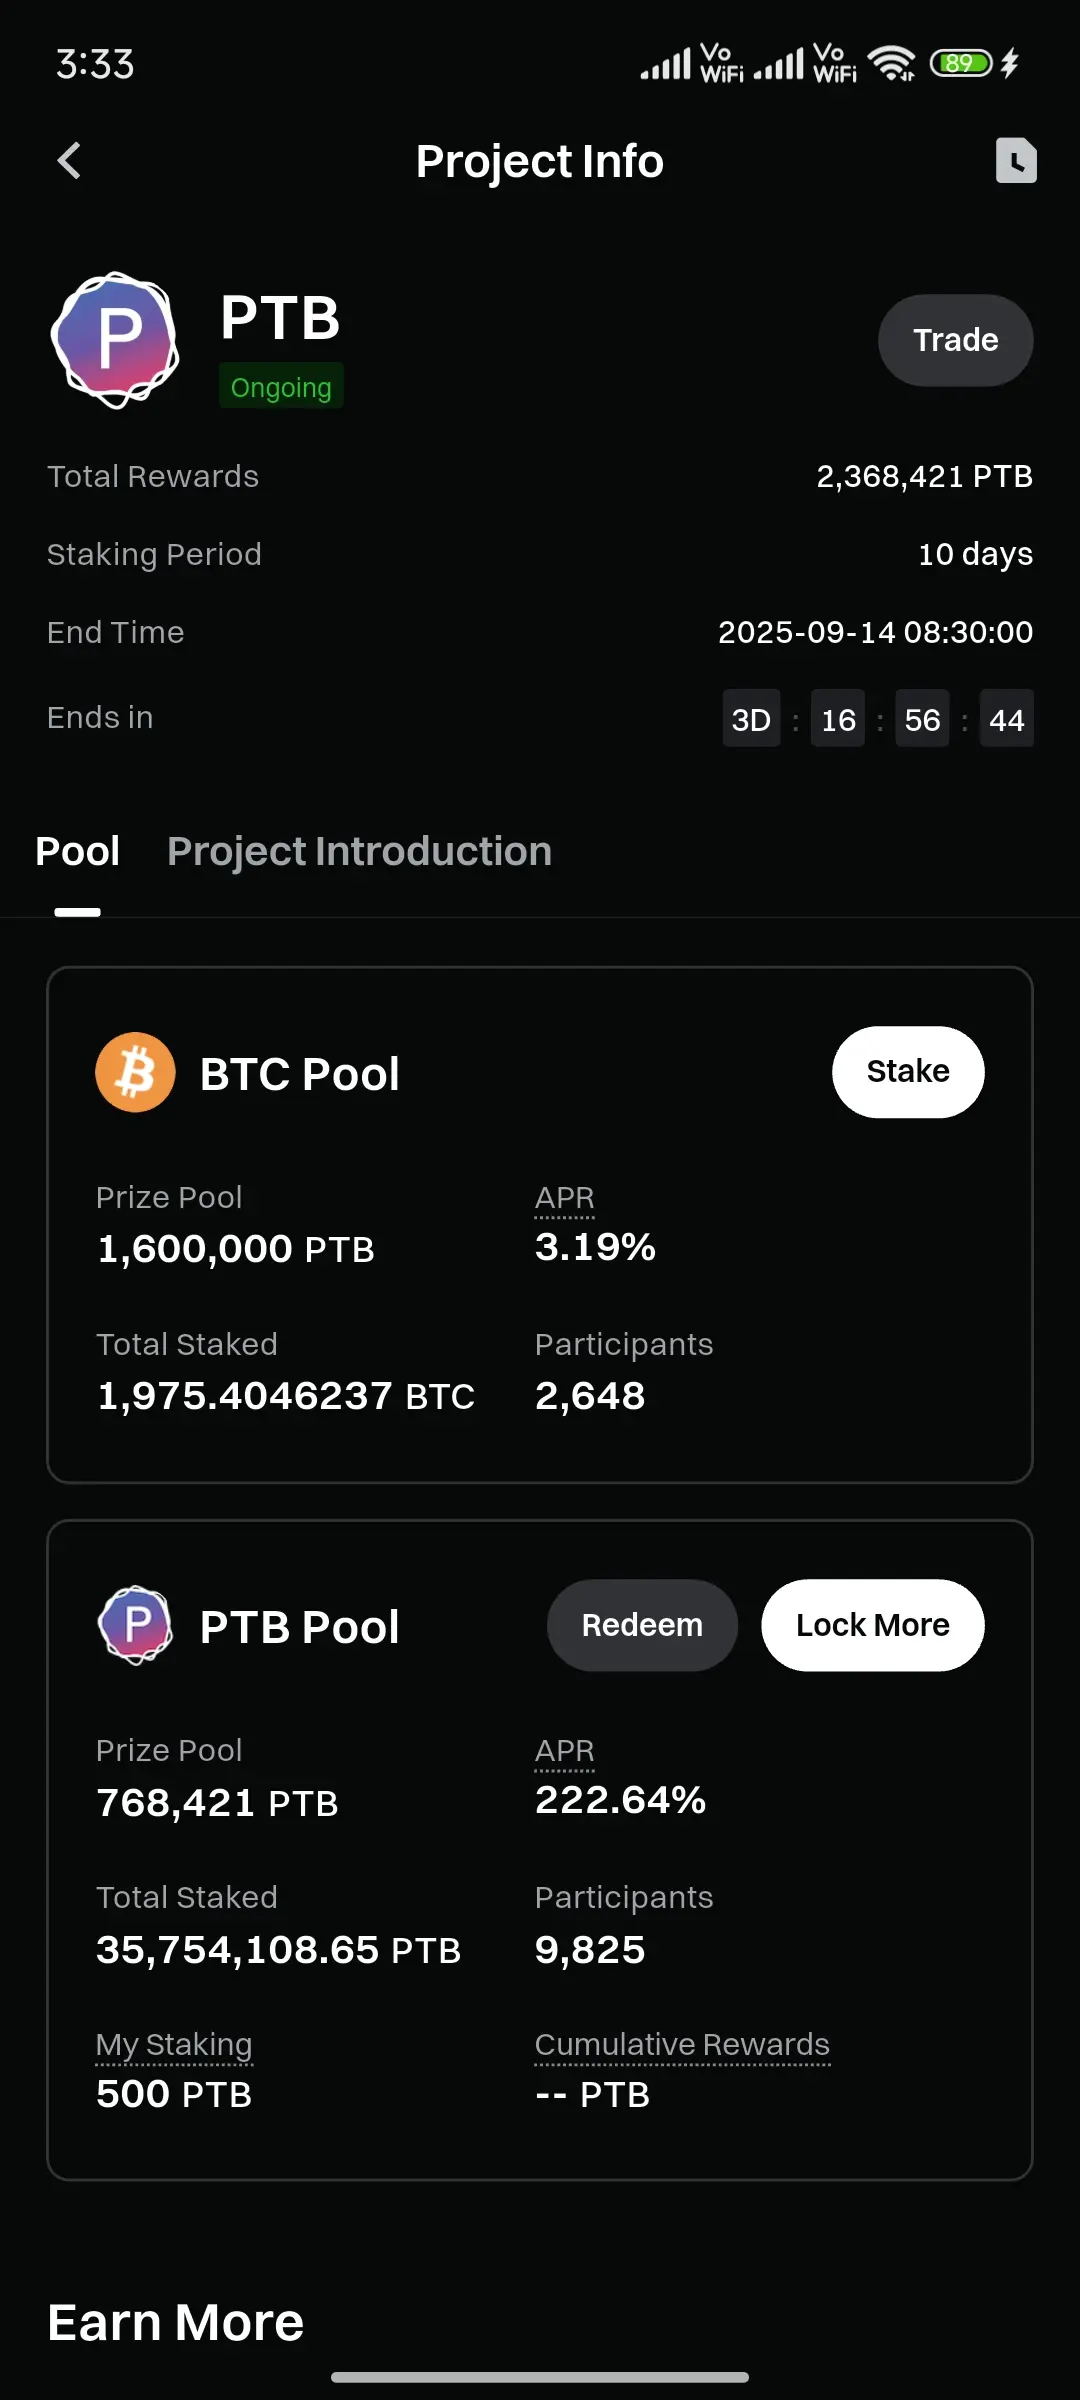Open the history document icon
The height and width of the screenshot is (2400, 1080).
(x=1016, y=160)
